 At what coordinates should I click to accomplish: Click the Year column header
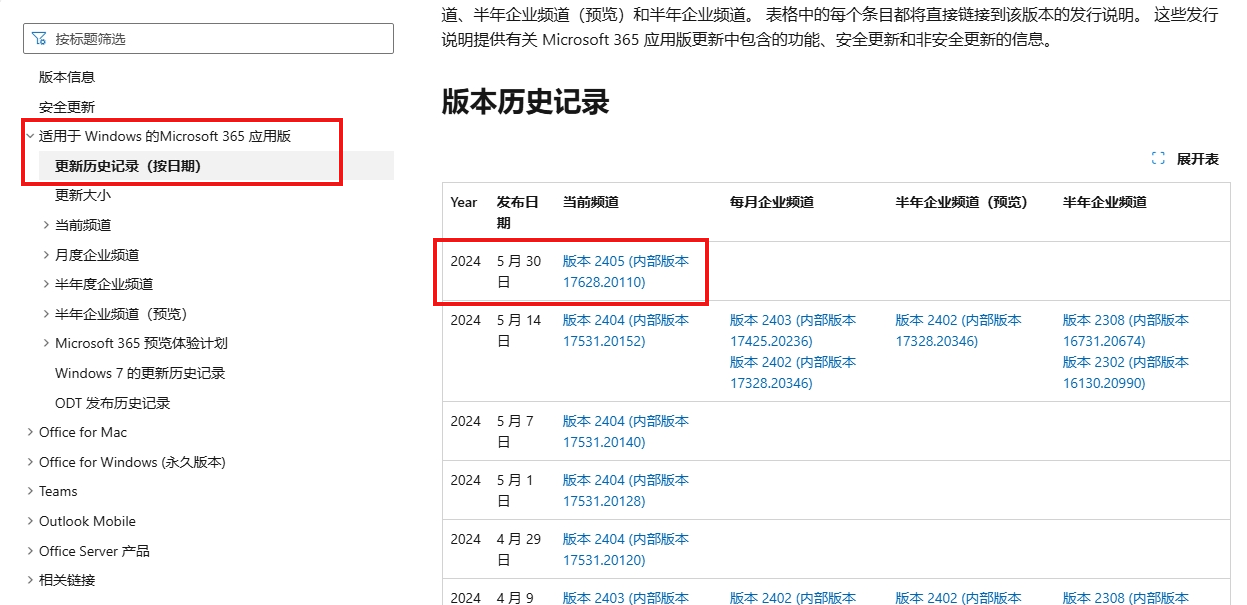tap(464, 202)
